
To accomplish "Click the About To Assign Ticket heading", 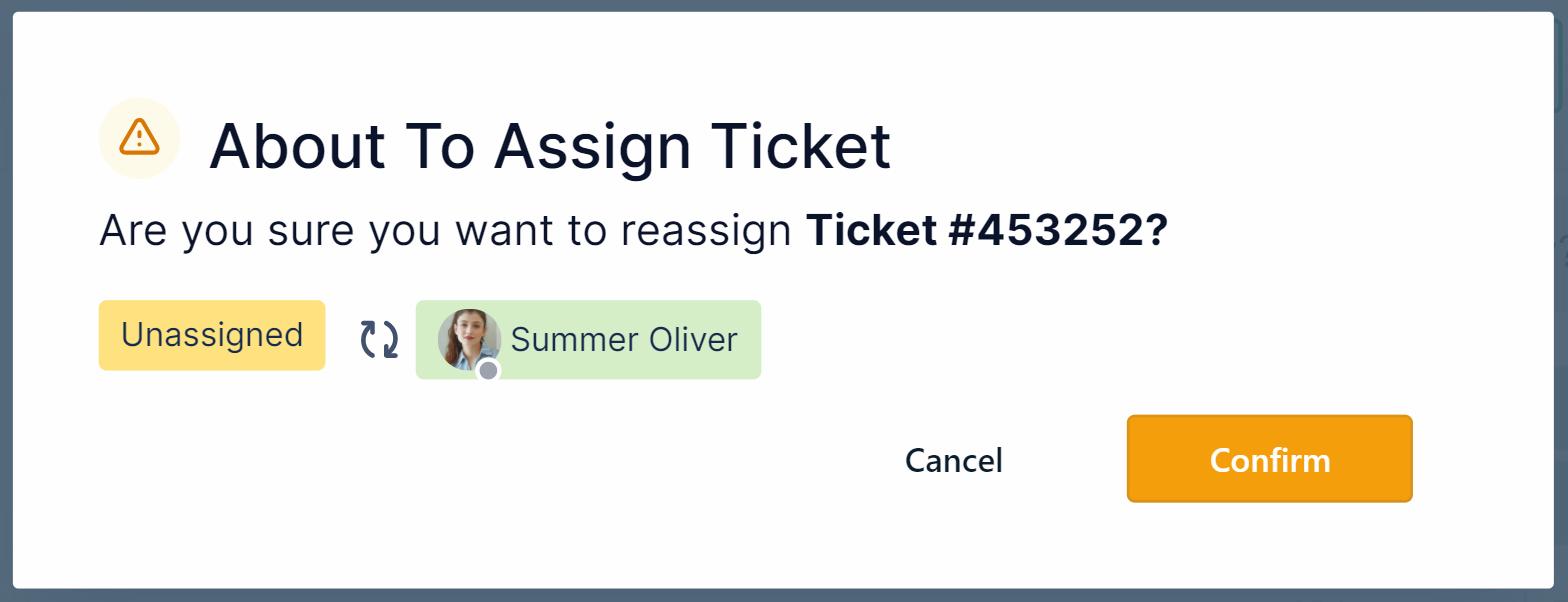I will click(x=549, y=146).
